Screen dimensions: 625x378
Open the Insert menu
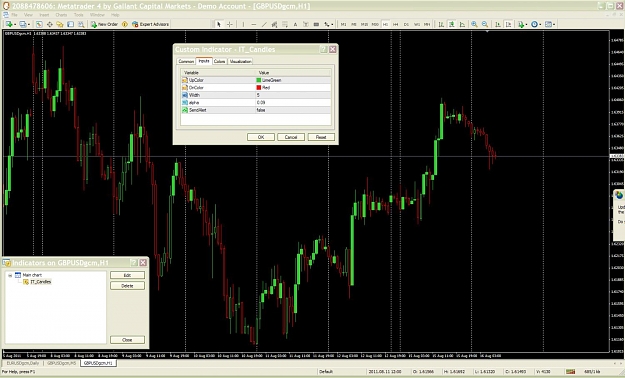44,15
